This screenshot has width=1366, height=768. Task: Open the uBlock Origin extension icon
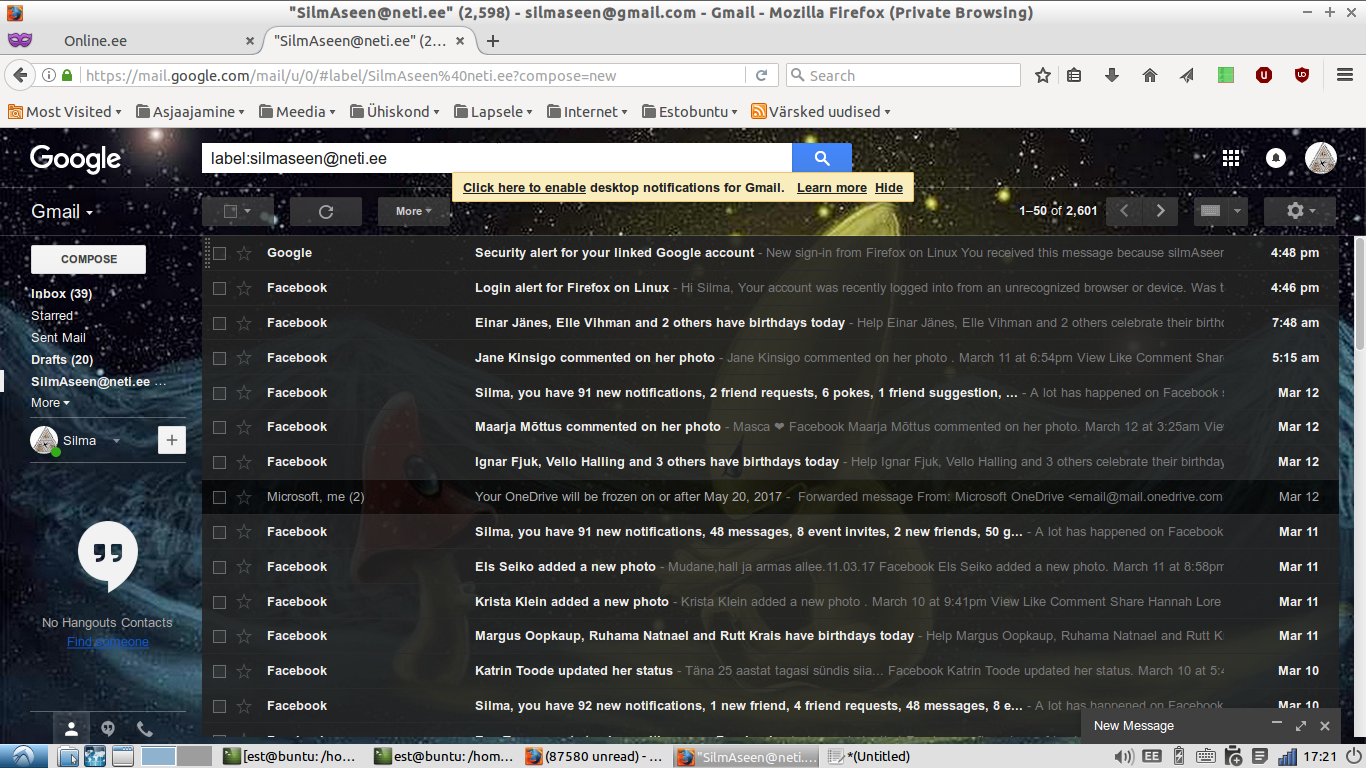point(1302,75)
